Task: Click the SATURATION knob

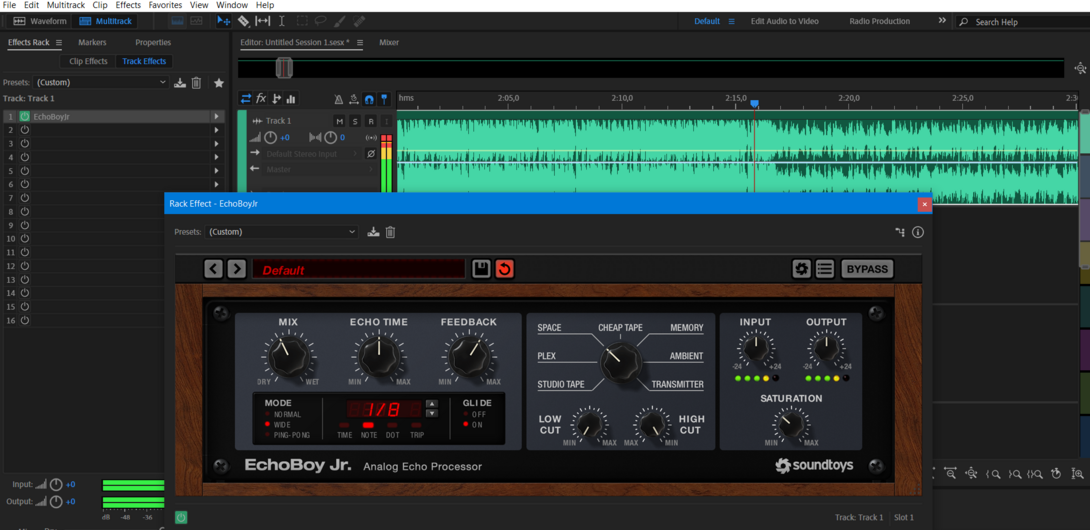Action: point(790,425)
